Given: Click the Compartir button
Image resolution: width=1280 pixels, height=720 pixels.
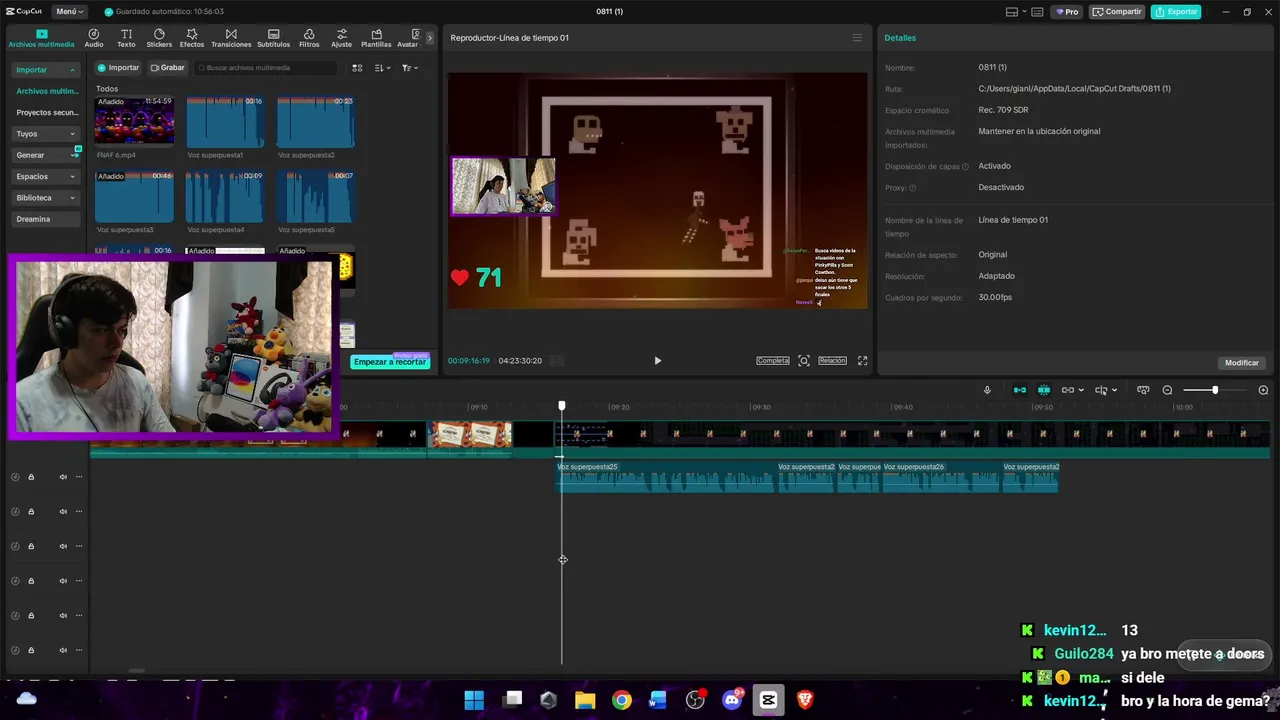Looking at the screenshot, I should [1117, 12].
